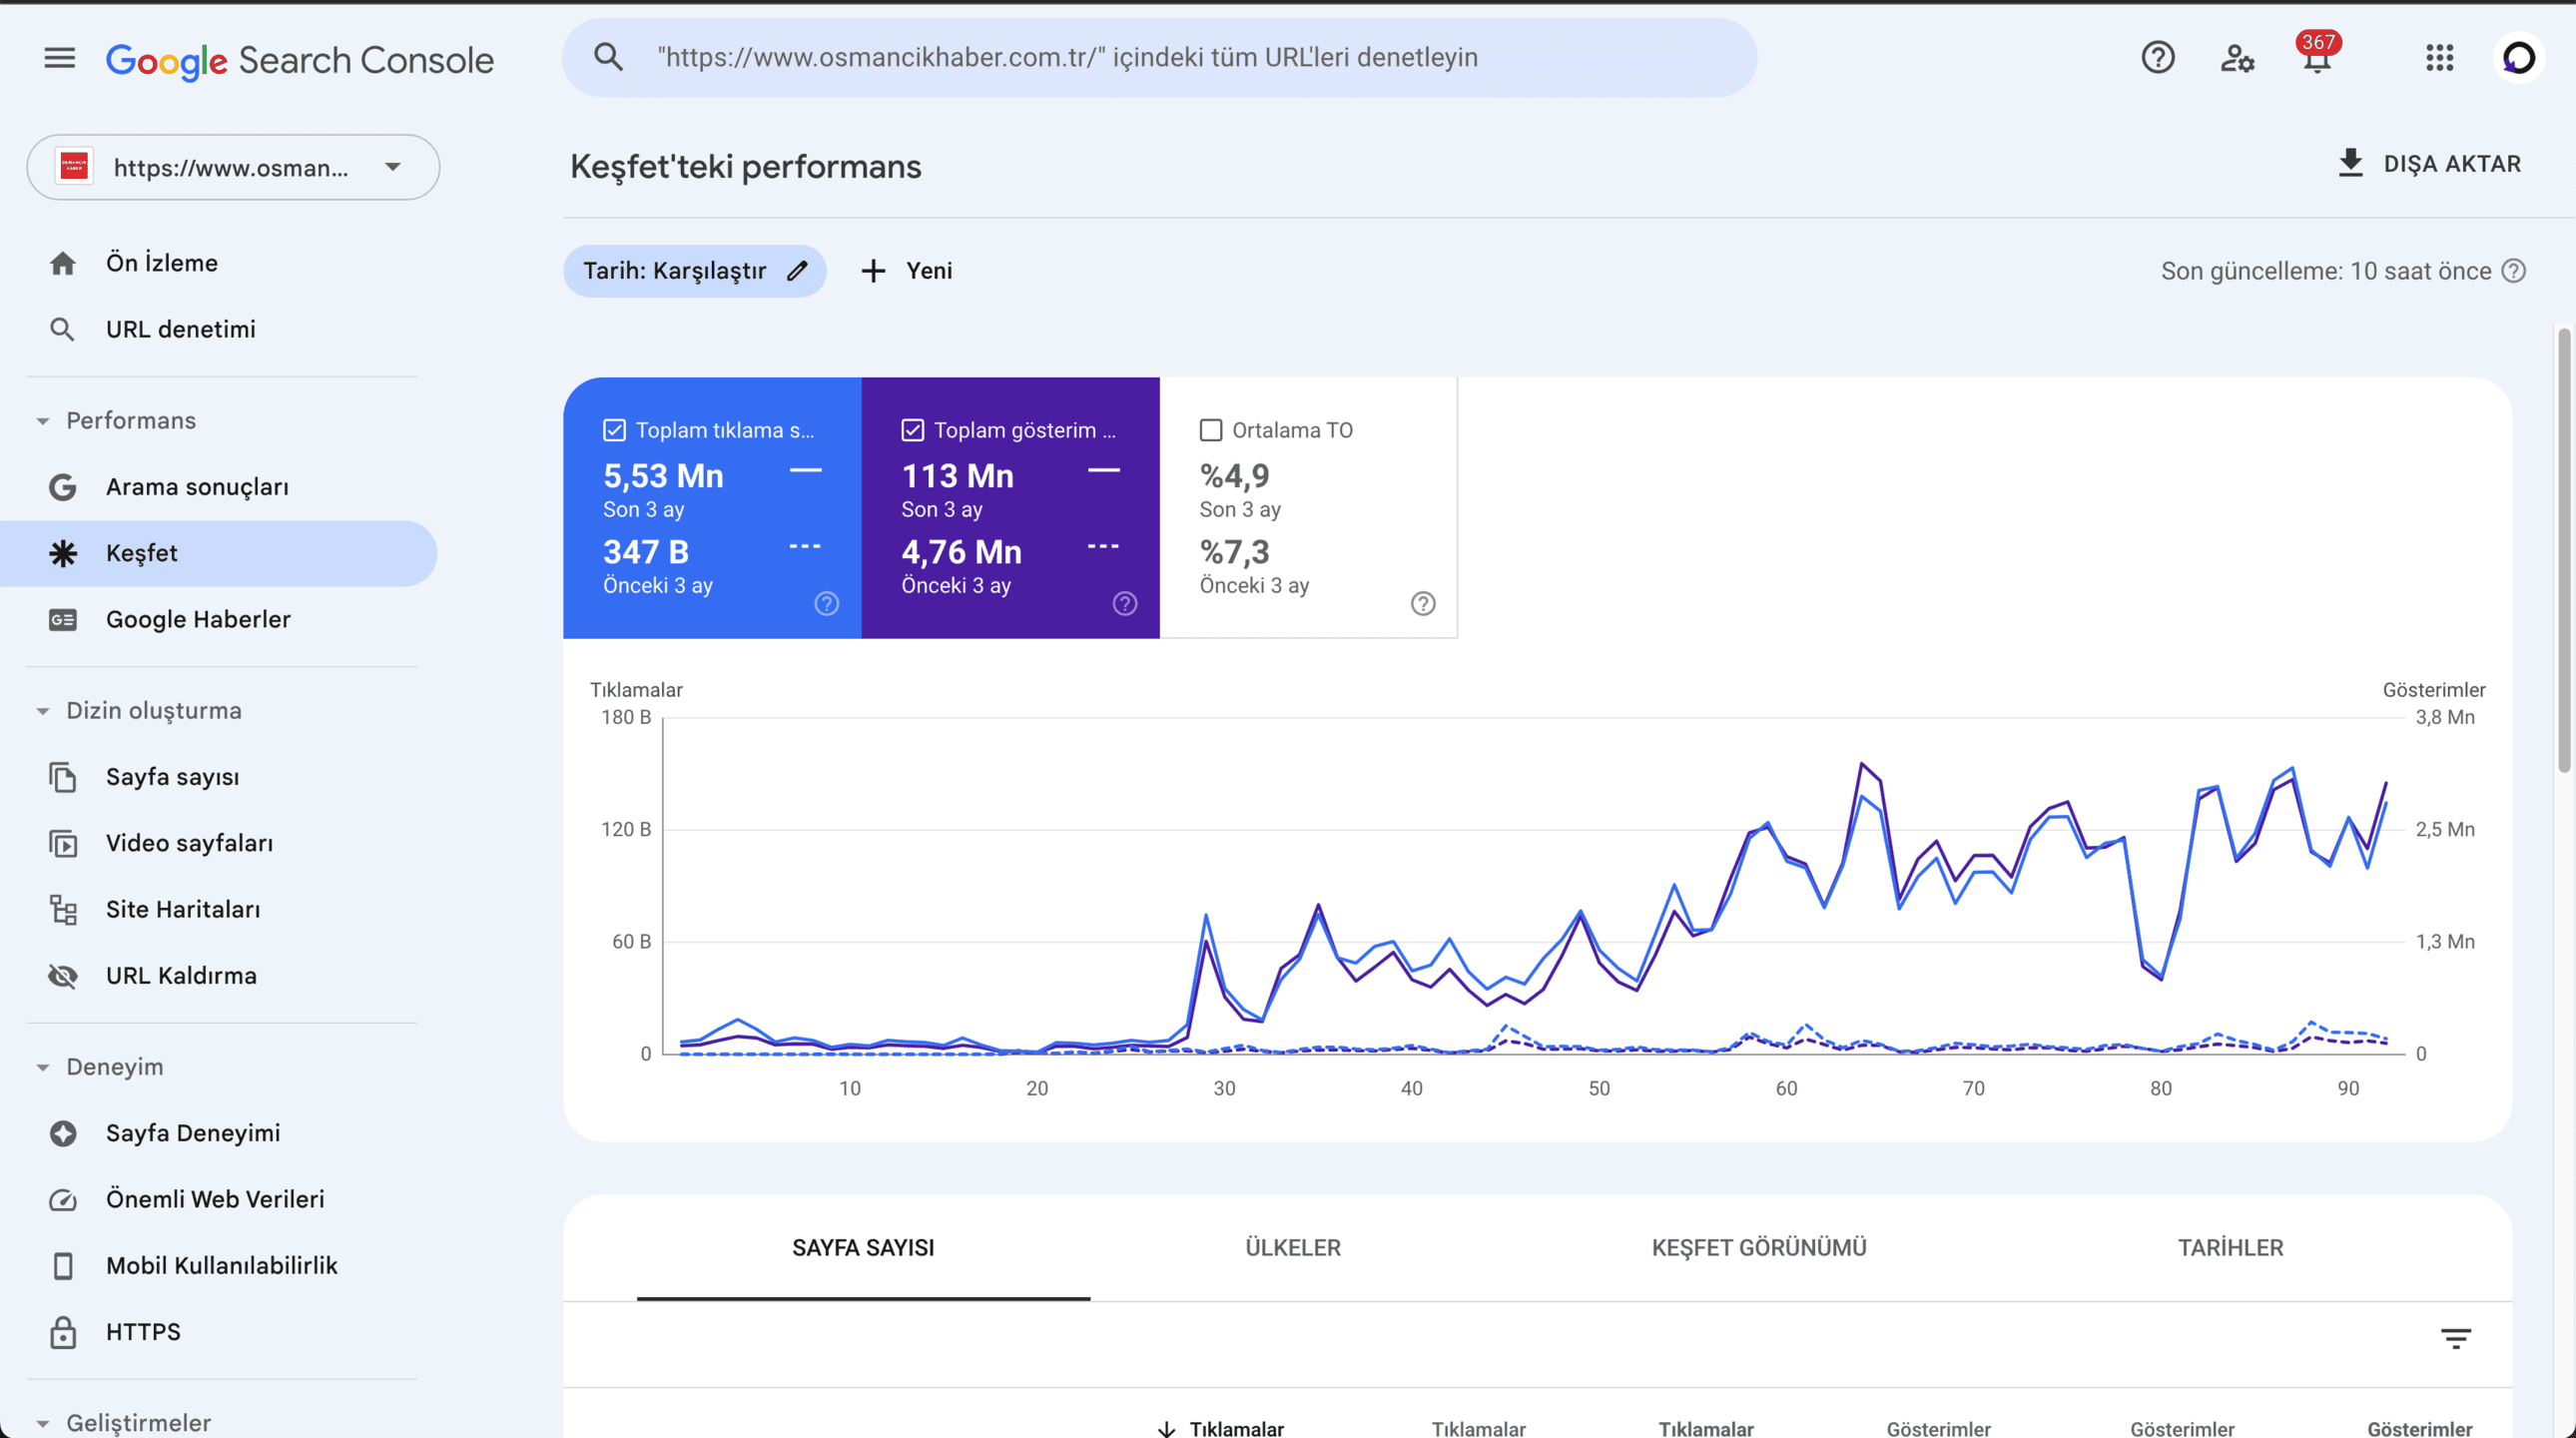Switch to the TARİHLER tab
Viewport: 2576px width, 1438px height.
[2230, 1248]
